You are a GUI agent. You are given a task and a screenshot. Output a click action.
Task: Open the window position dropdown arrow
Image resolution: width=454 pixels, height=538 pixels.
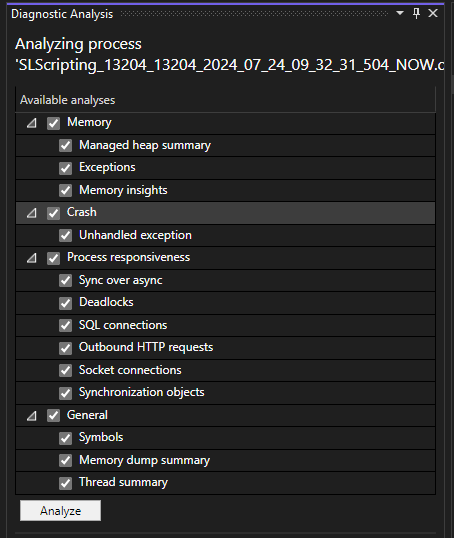pos(400,13)
